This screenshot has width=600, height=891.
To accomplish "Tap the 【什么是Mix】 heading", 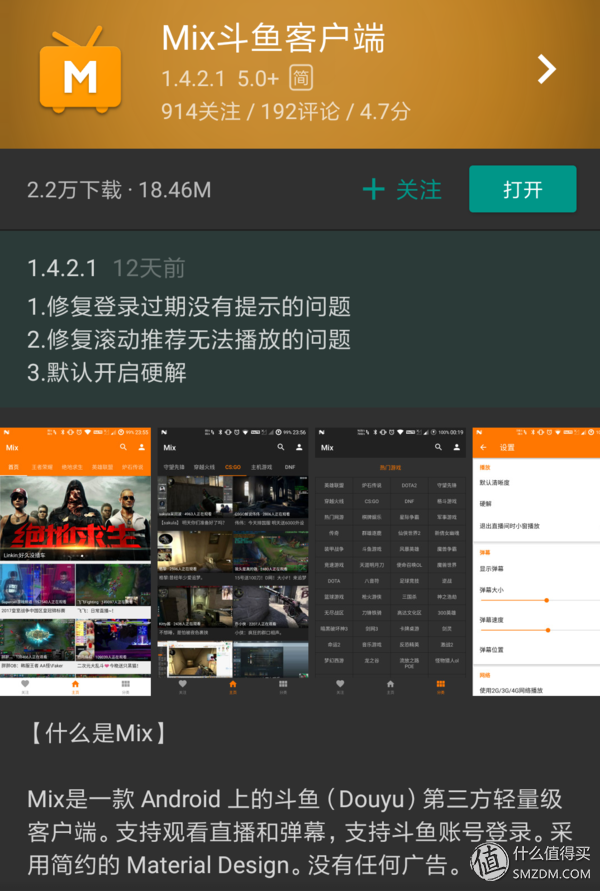I will [98, 733].
